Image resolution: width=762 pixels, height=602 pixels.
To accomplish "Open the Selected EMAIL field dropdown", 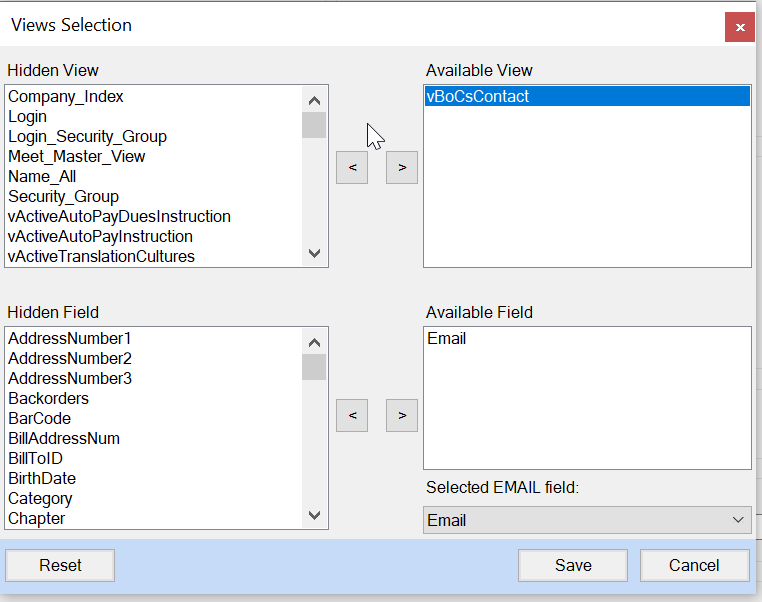I will 587,520.
